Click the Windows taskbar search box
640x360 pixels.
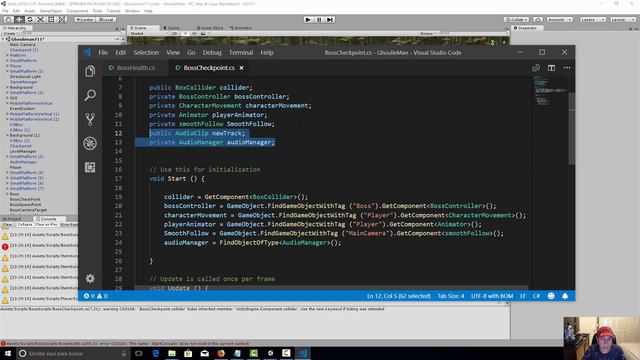[73, 353]
